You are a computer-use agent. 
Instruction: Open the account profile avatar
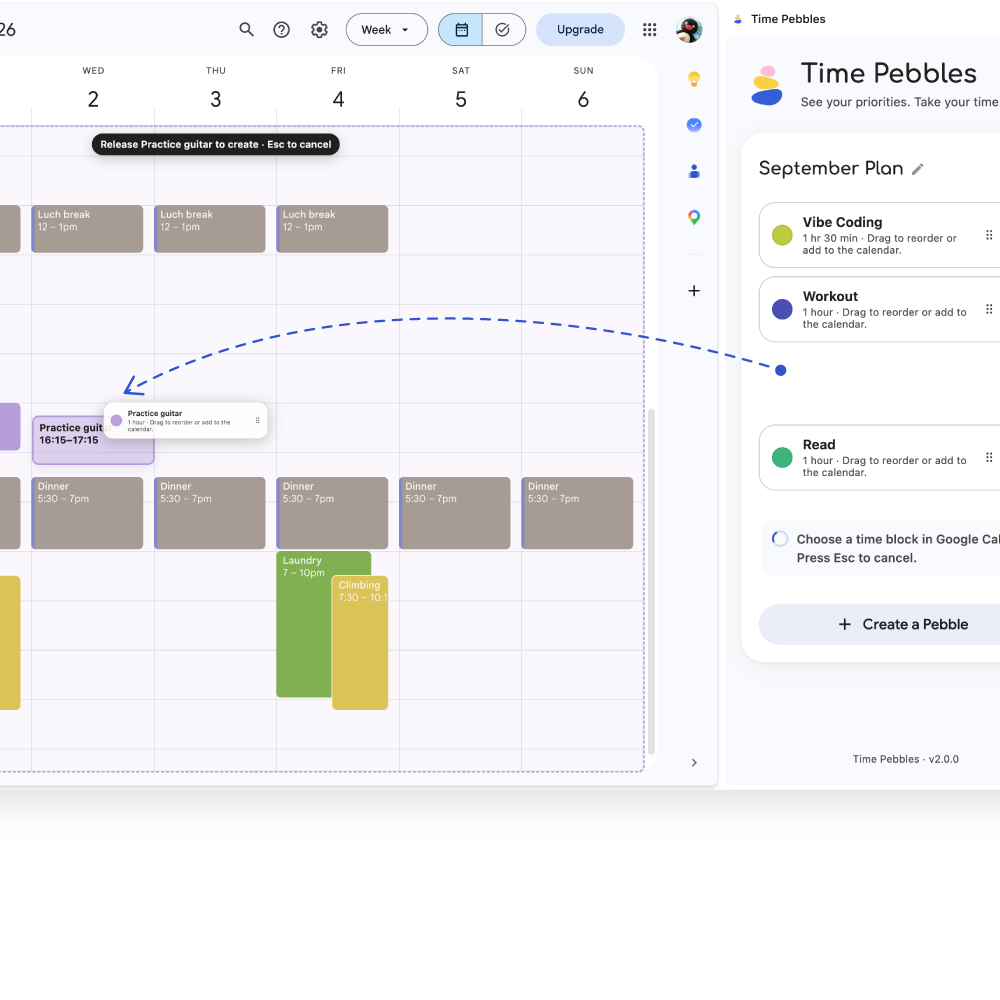[689, 29]
